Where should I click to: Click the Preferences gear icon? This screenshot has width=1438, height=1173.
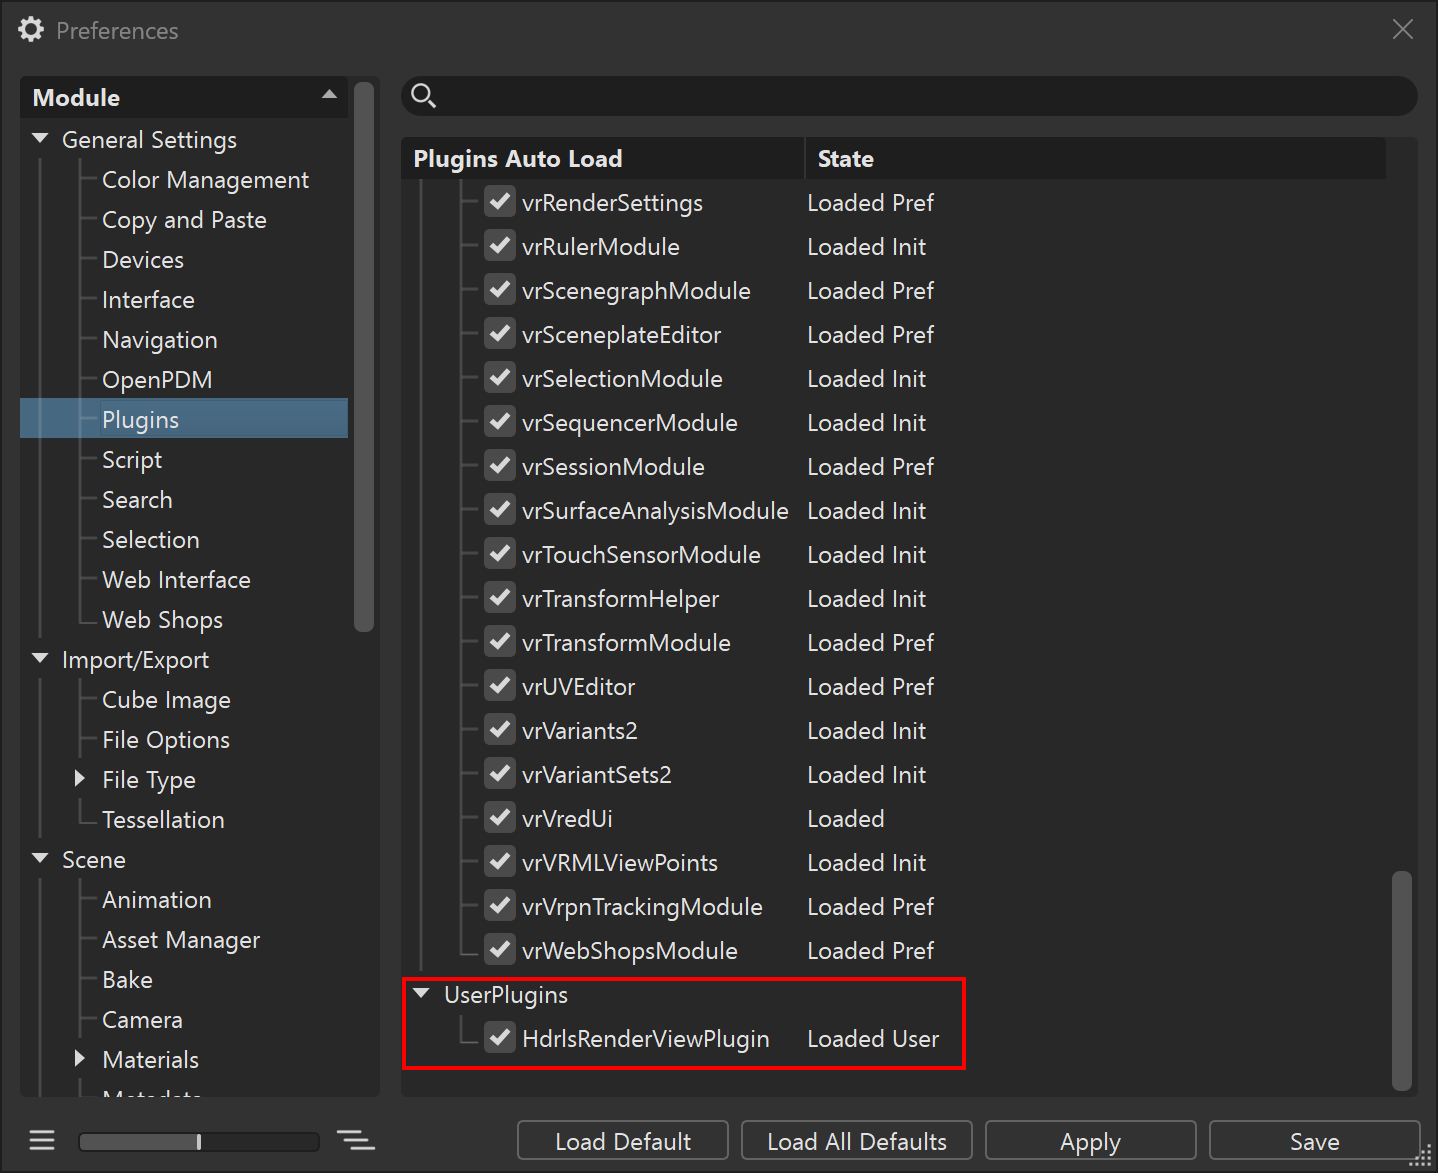pyautogui.click(x=30, y=29)
